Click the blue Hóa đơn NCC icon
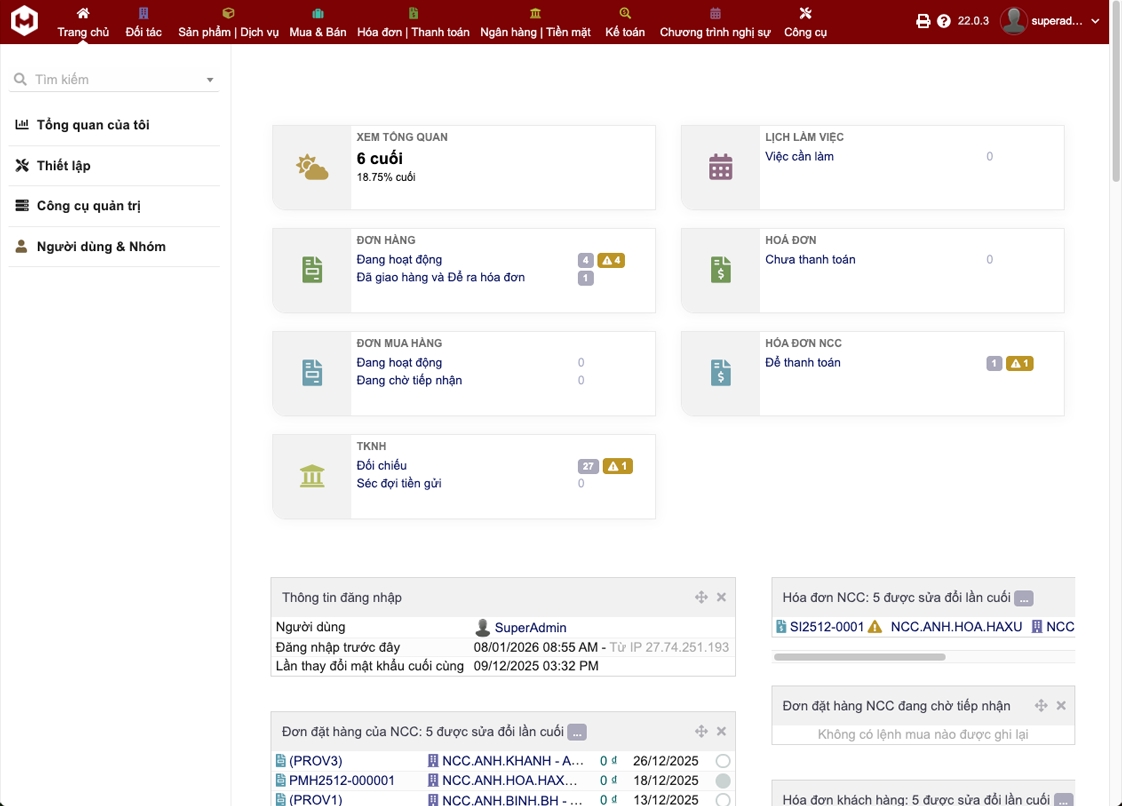Image resolution: width=1122 pixels, height=806 pixels. pyautogui.click(x=721, y=373)
